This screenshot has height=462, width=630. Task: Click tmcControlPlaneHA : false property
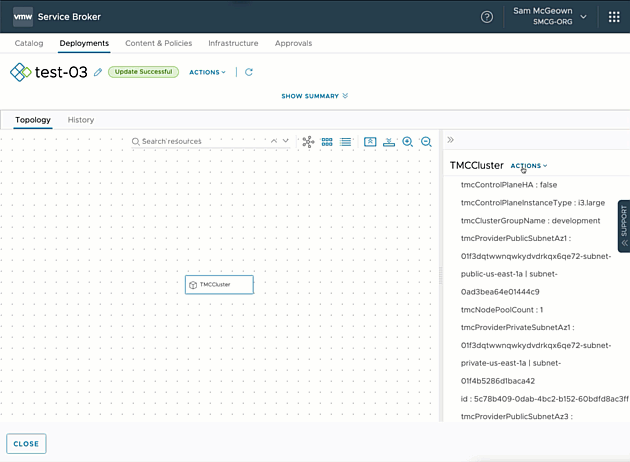tap(509, 185)
